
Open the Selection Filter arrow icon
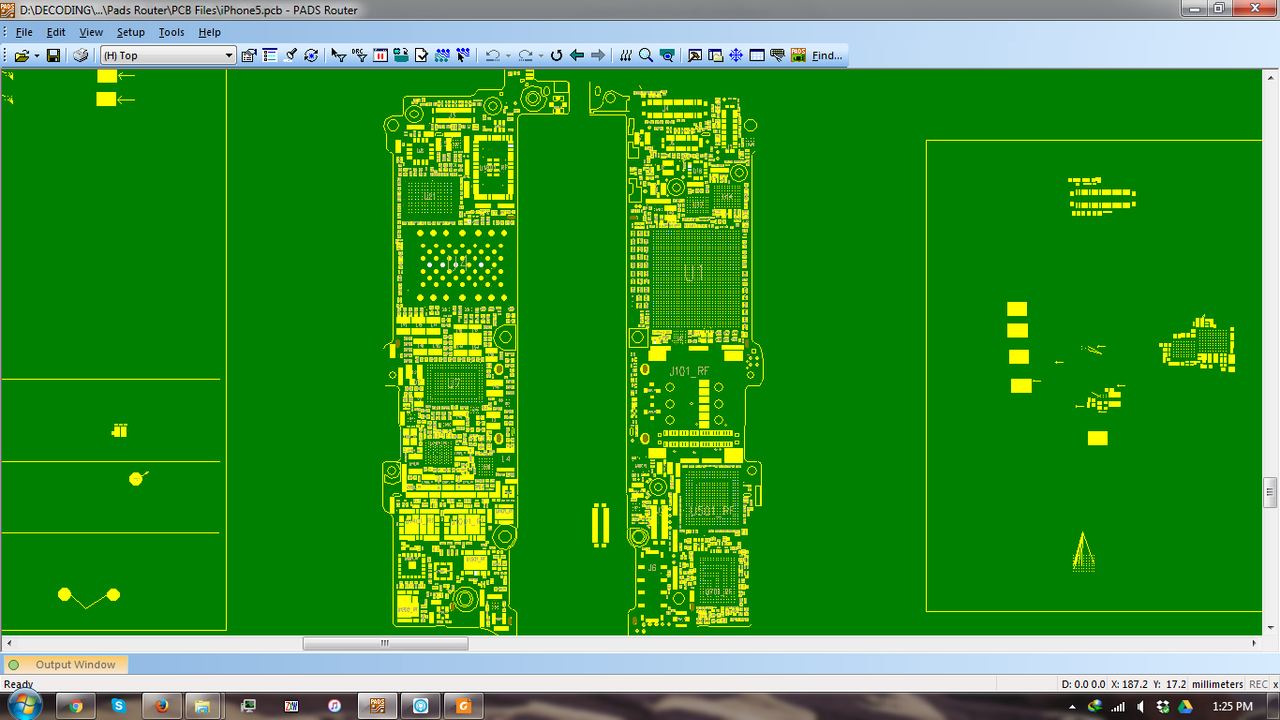point(339,56)
